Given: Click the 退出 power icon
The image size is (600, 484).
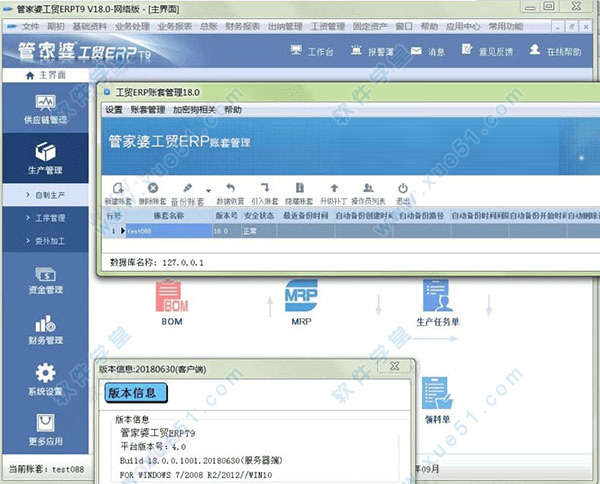Looking at the screenshot, I should pyautogui.click(x=403, y=188).
